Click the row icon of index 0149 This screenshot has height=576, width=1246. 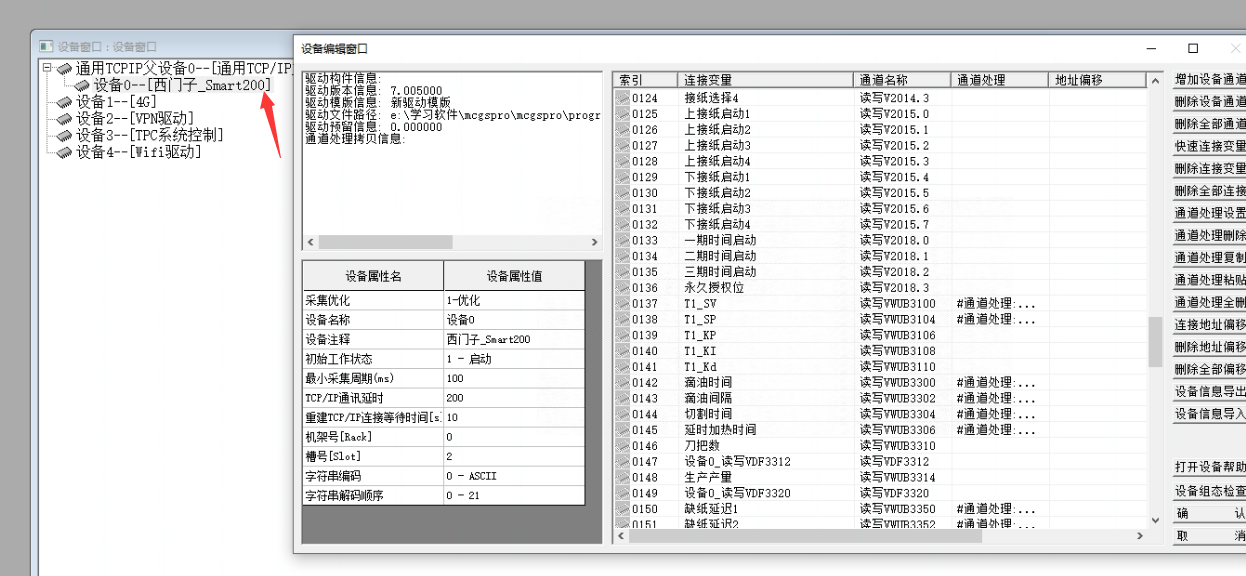[622, 493]
